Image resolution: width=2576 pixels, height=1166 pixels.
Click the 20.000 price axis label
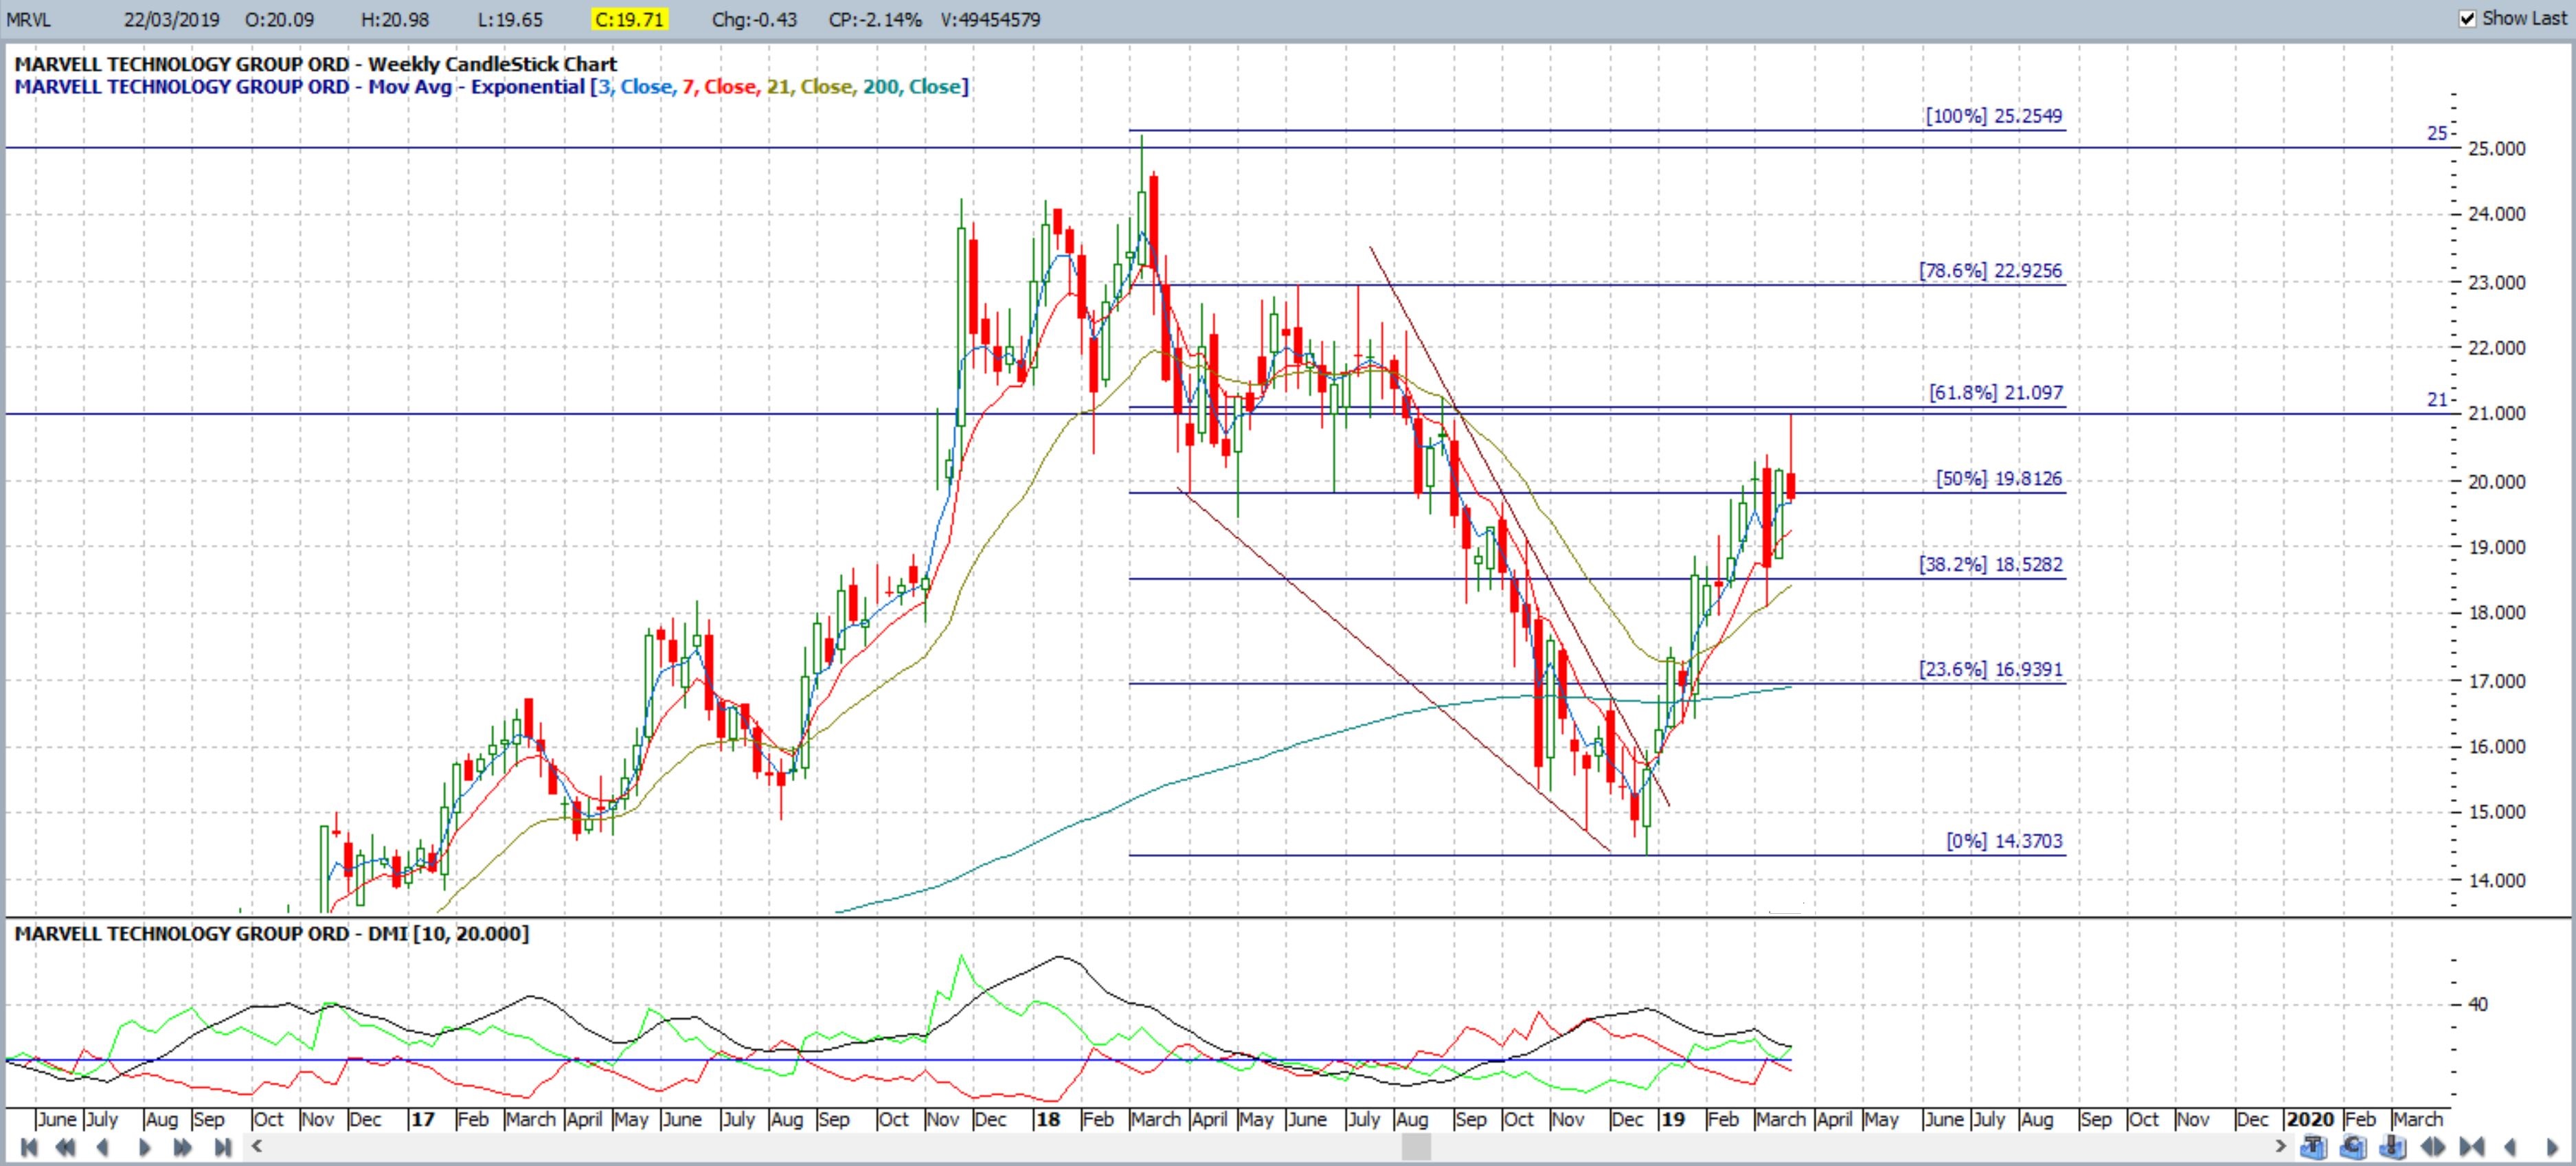[2496, 482]
